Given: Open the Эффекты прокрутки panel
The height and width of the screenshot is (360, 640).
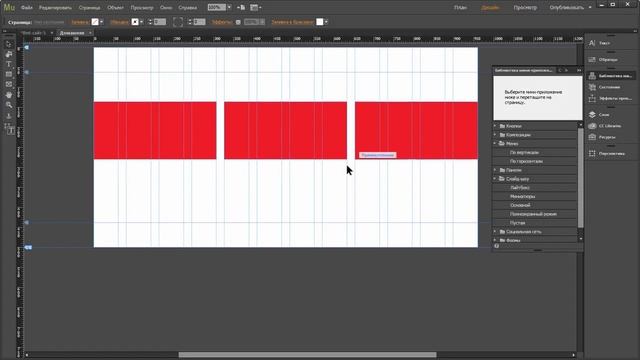Looking at the screenshot, I should (611, 98).
